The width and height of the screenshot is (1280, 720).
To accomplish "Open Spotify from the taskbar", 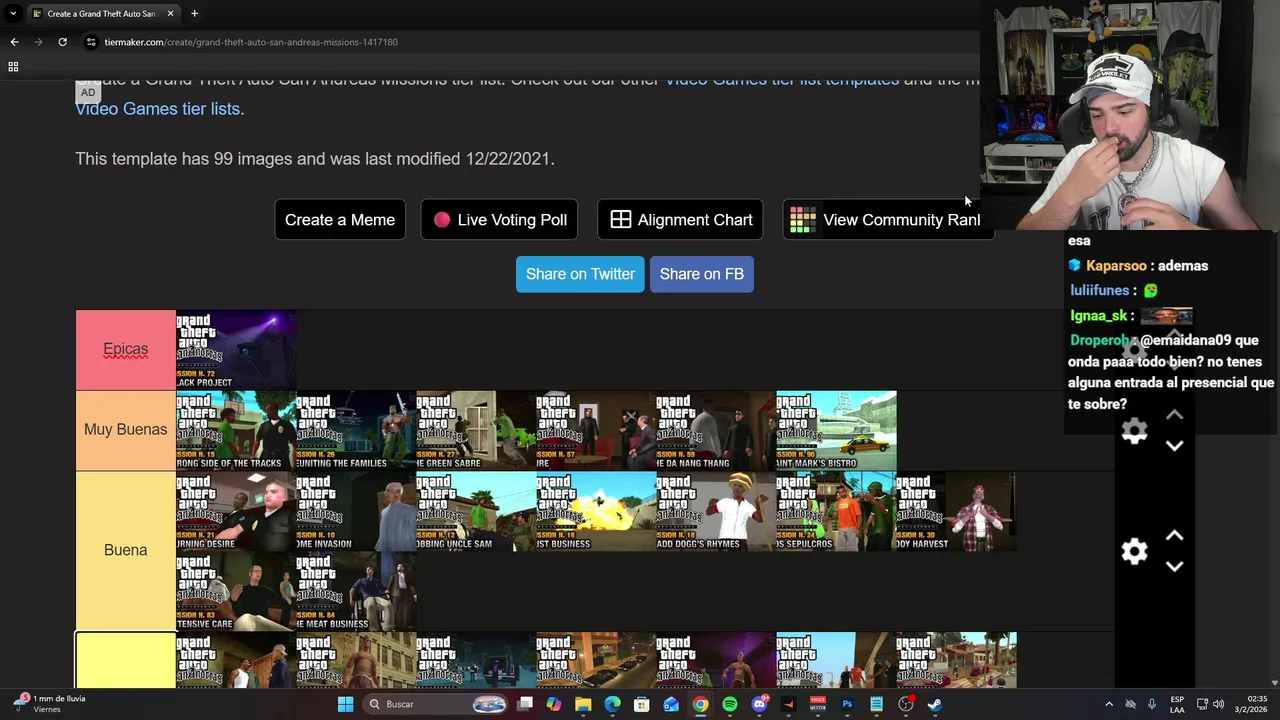I will click(730, 704).
